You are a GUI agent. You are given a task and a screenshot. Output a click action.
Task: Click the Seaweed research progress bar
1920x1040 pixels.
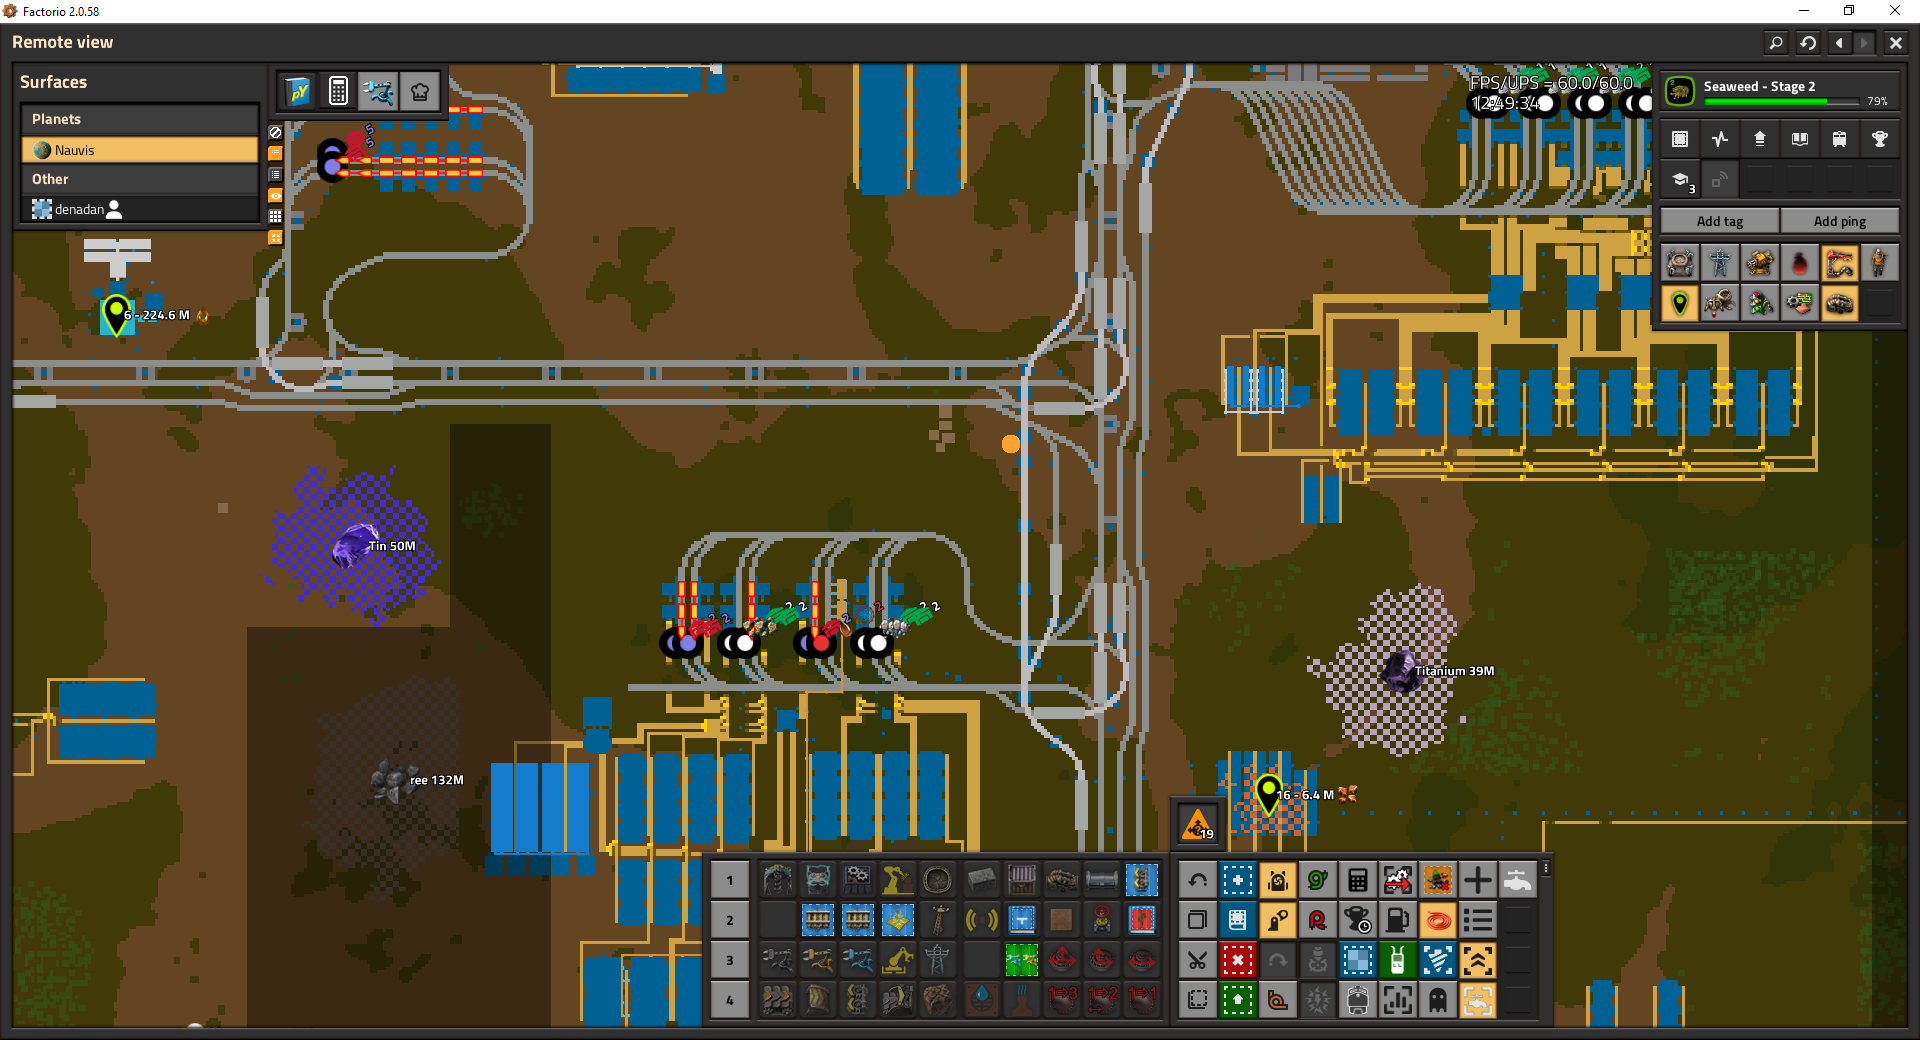pos(1782,101)
